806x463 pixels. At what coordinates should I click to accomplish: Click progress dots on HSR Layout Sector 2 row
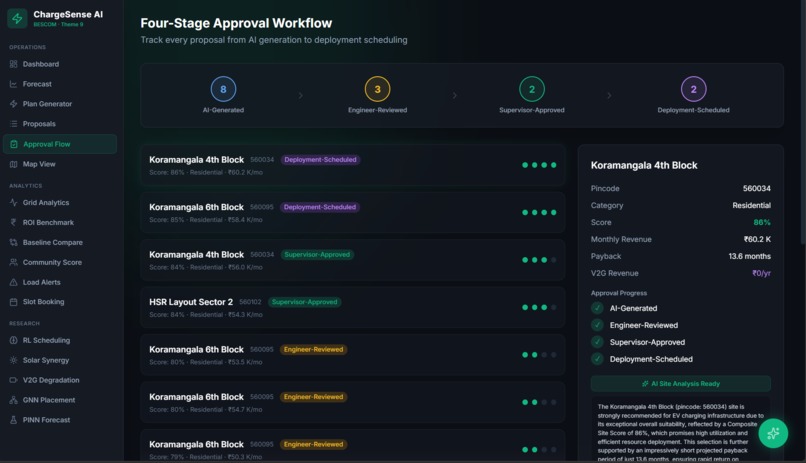[539, 307]
